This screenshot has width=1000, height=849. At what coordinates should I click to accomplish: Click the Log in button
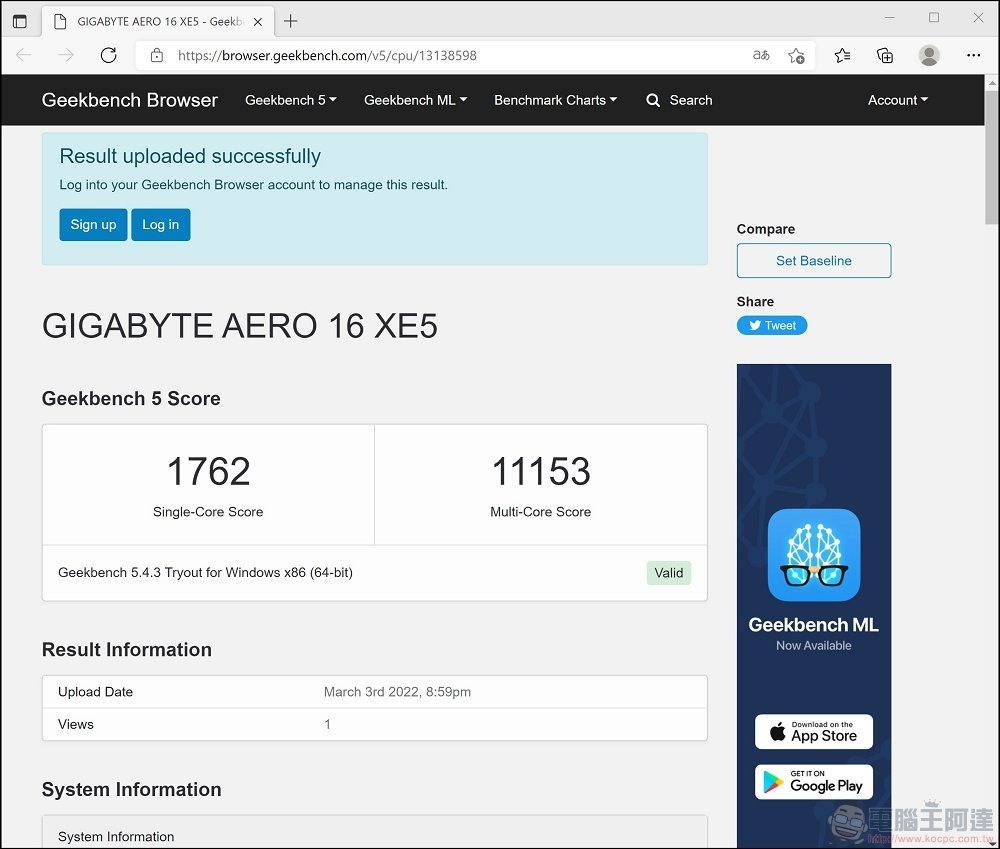point(161,225)
